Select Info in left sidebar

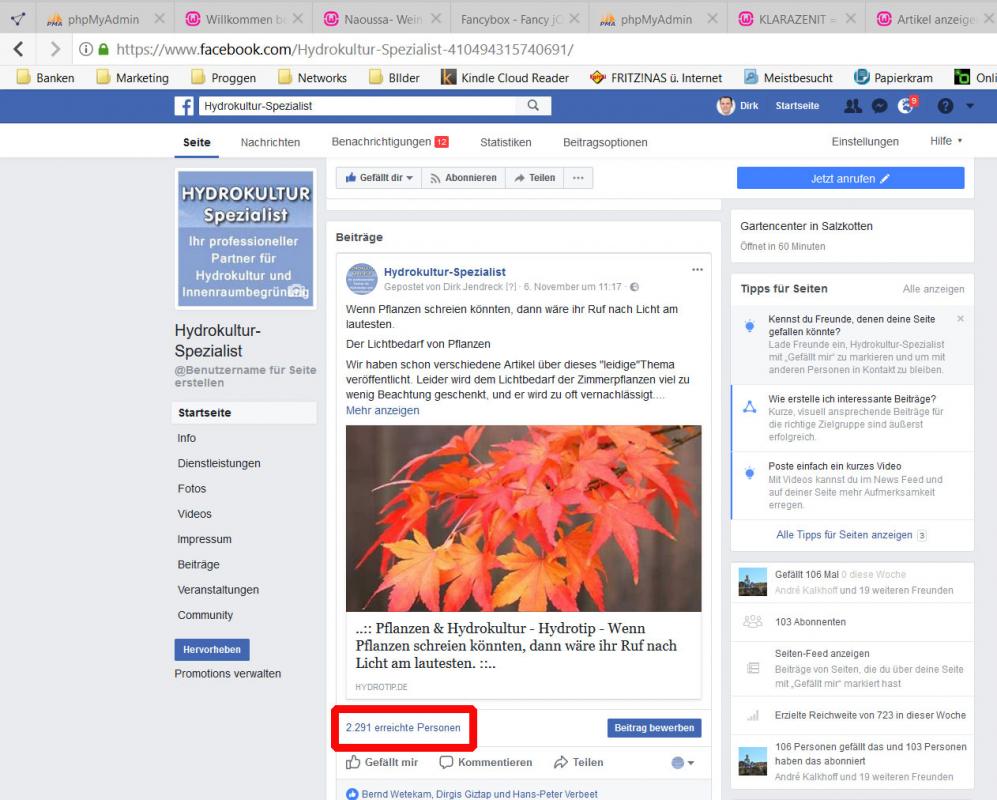pyautogui.click(x=186, y=438)
